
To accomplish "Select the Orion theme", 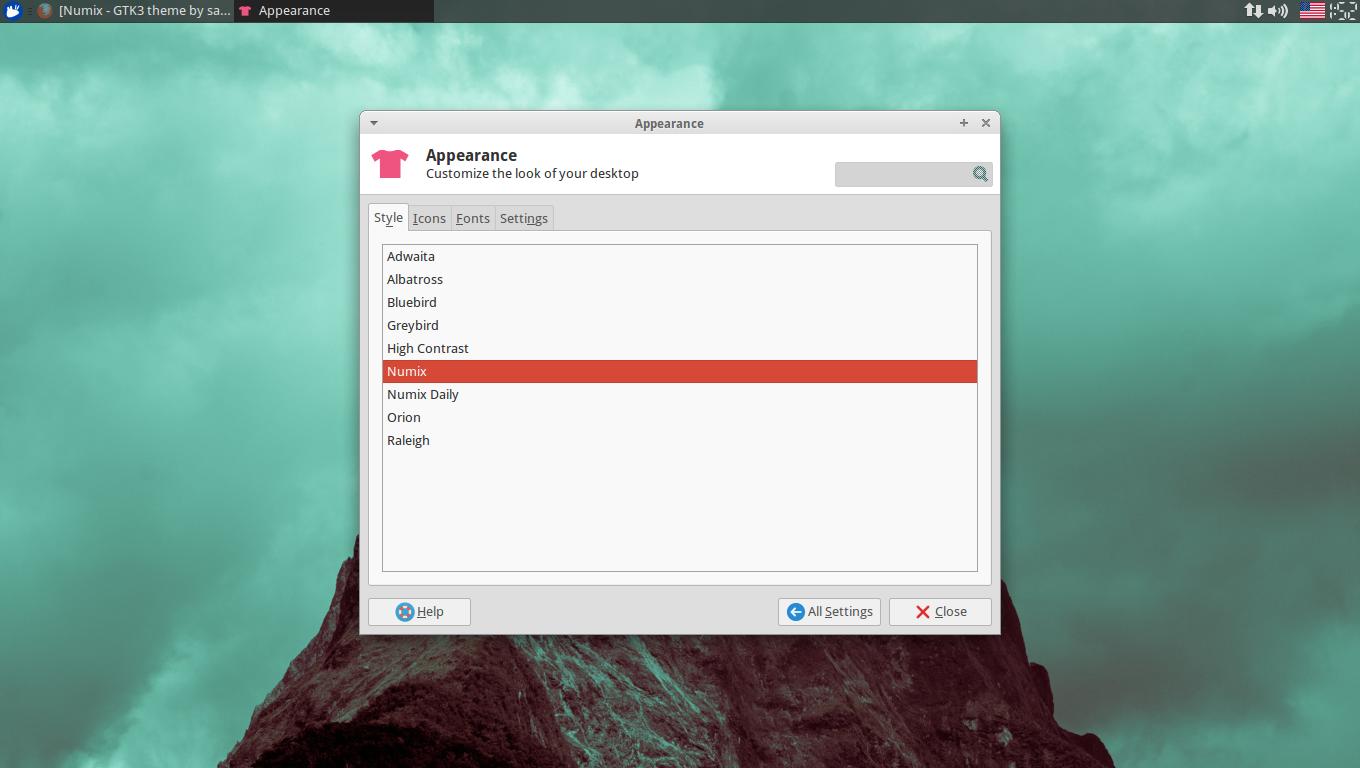I will click(680, 417).
